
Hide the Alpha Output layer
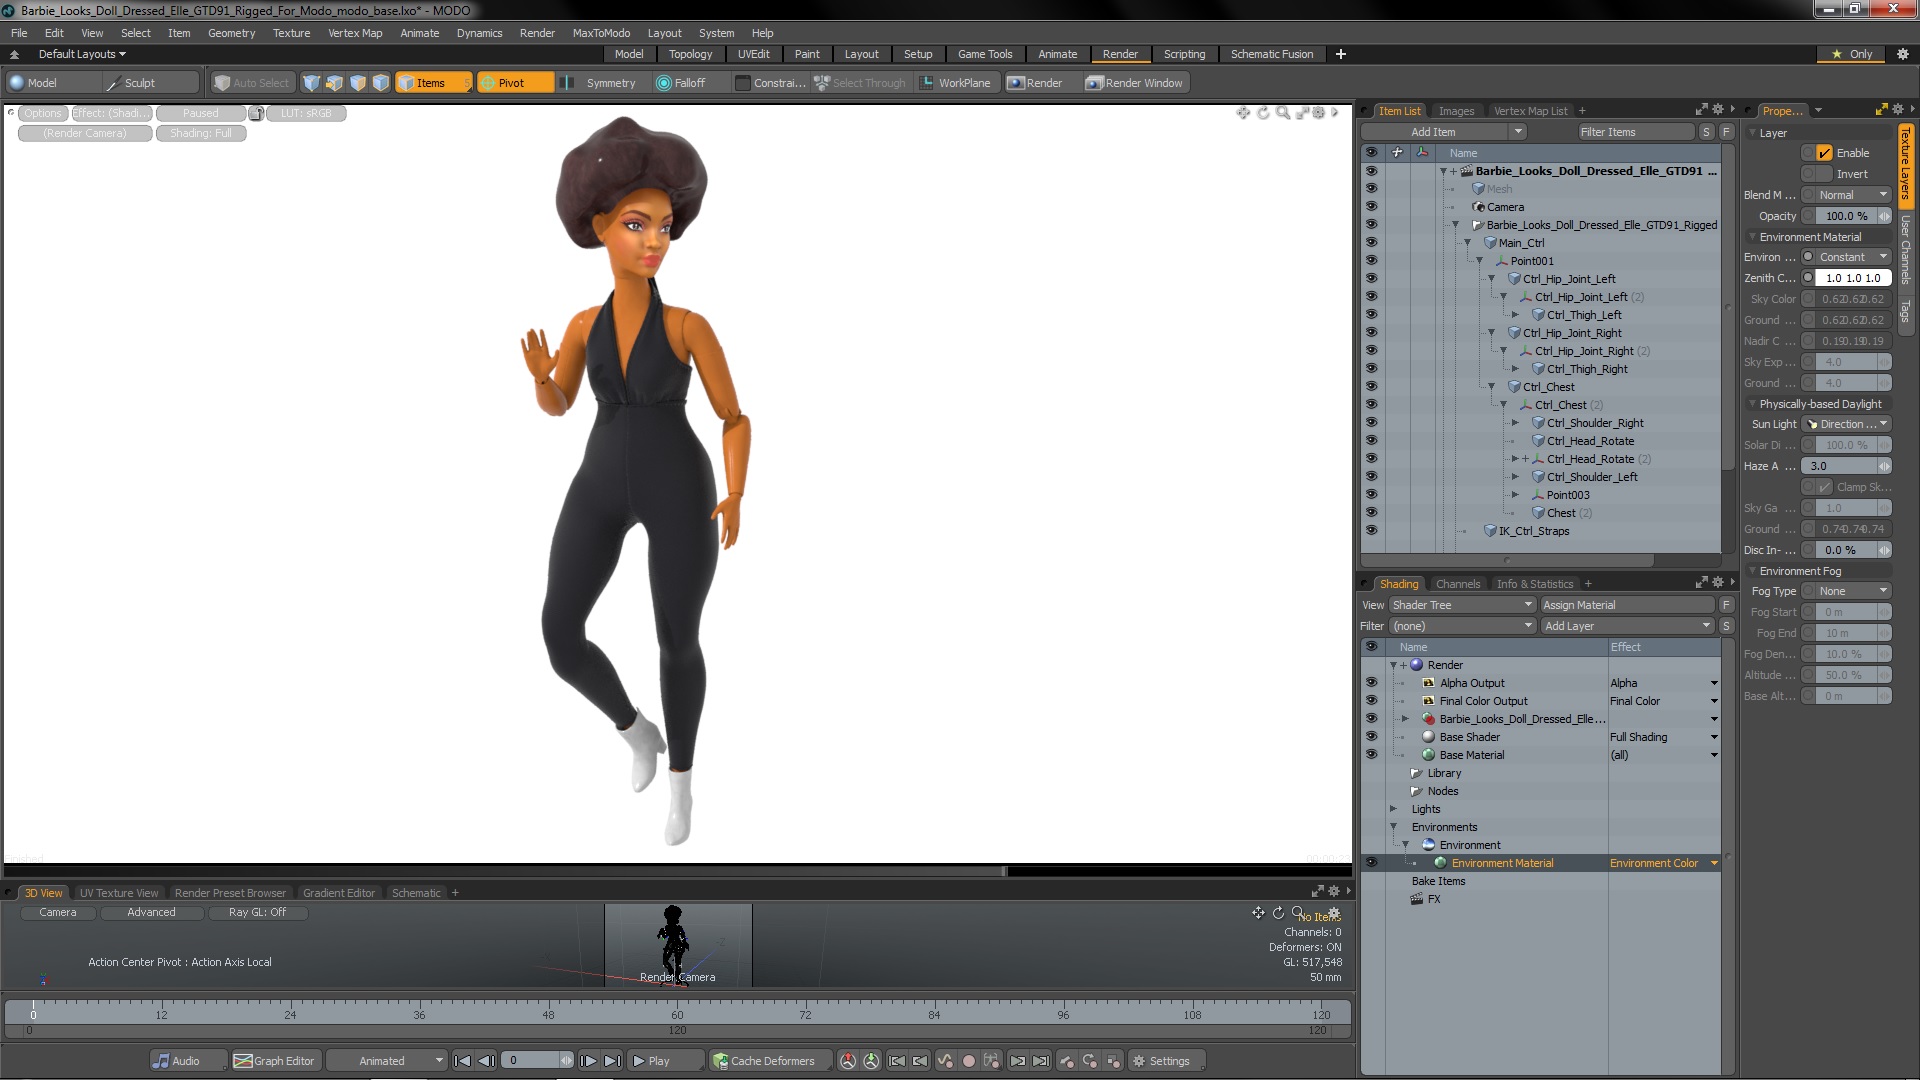pos(1371,683)
